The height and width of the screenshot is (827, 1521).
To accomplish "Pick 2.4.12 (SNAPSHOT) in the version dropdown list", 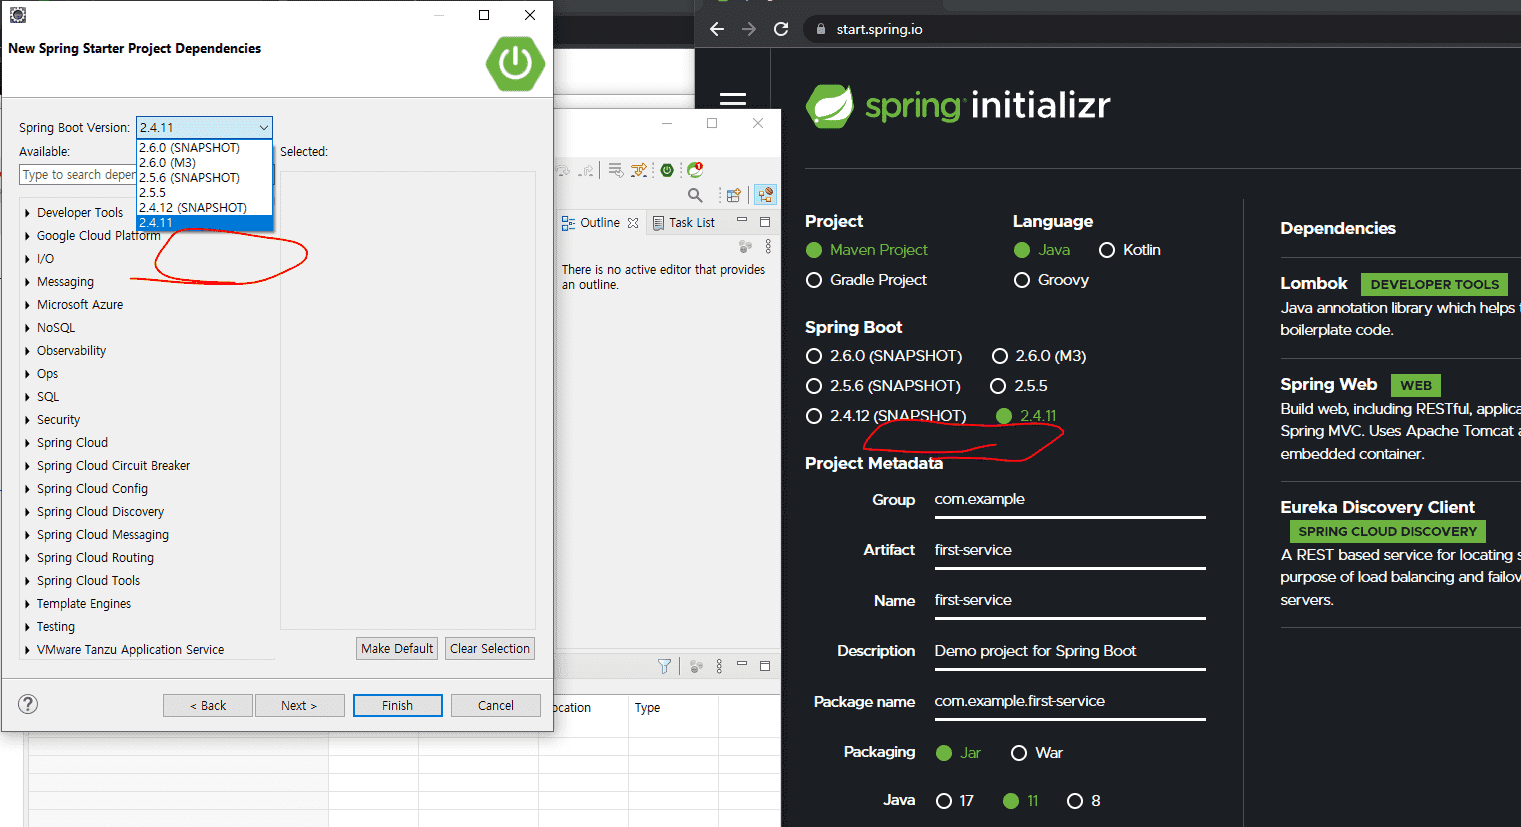I will pyautogui.click(x=204, y=208).
